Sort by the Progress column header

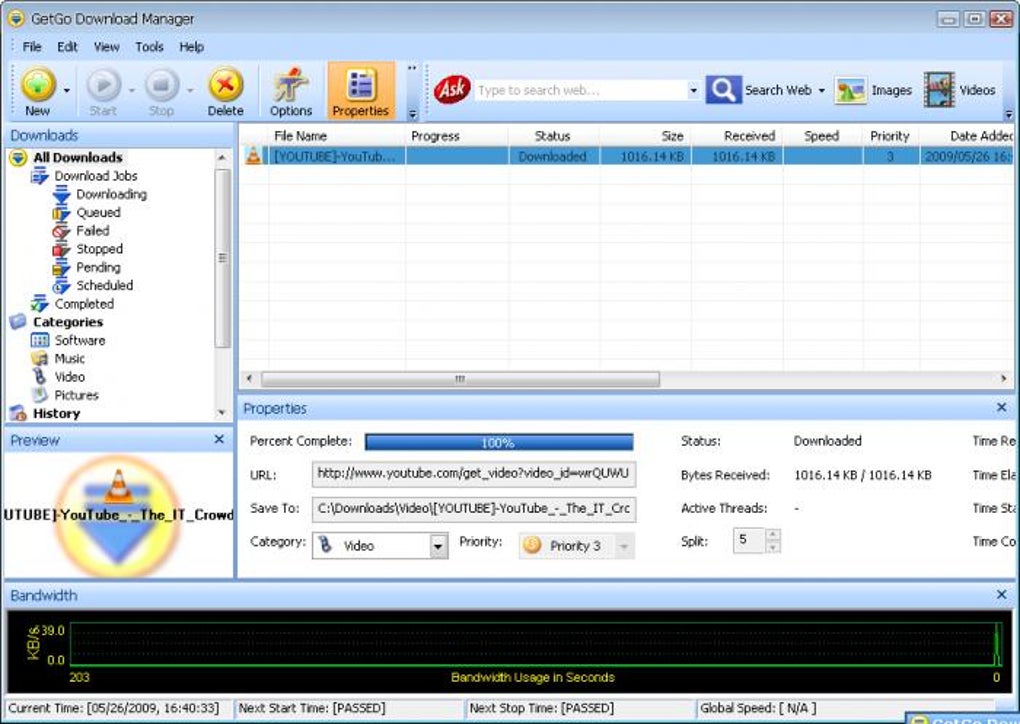pos(457,136)
